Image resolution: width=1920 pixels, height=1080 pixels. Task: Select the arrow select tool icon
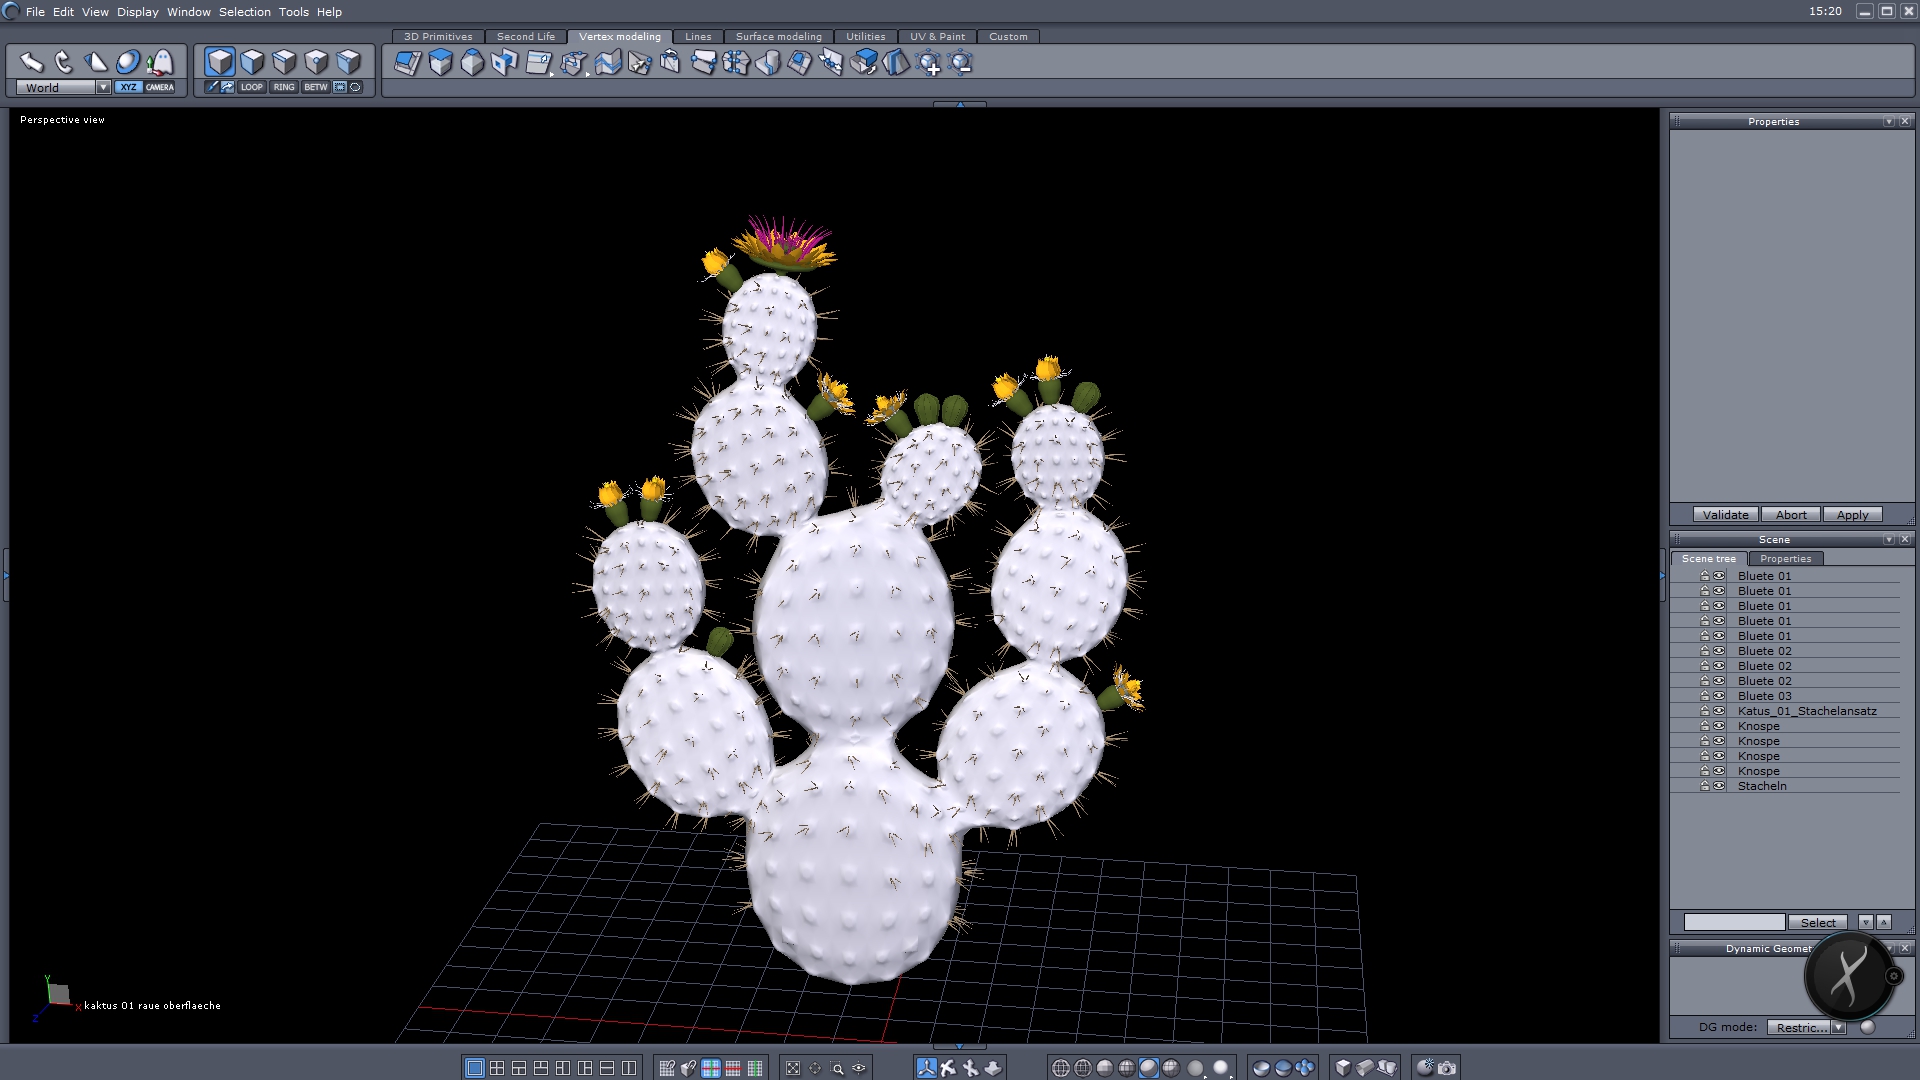tap(32, 62)
